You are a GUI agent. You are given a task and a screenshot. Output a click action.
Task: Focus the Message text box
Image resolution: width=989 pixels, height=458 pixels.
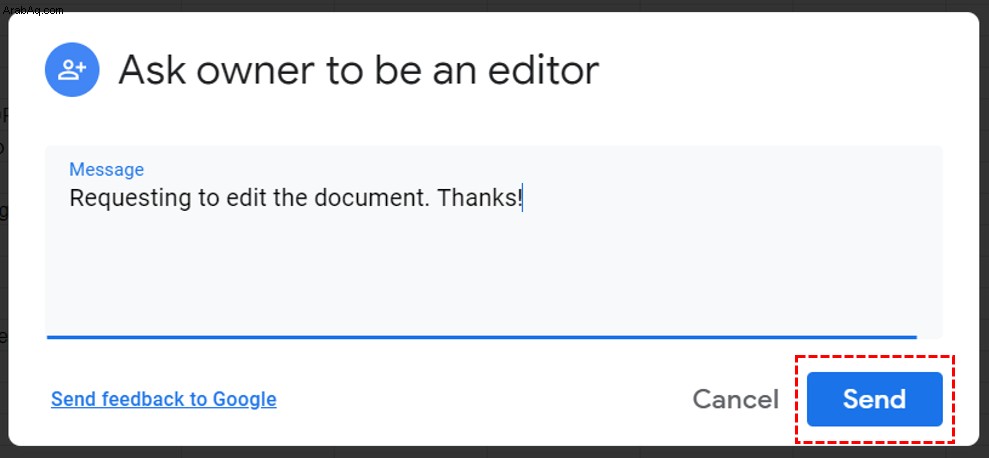click(494, 242)
